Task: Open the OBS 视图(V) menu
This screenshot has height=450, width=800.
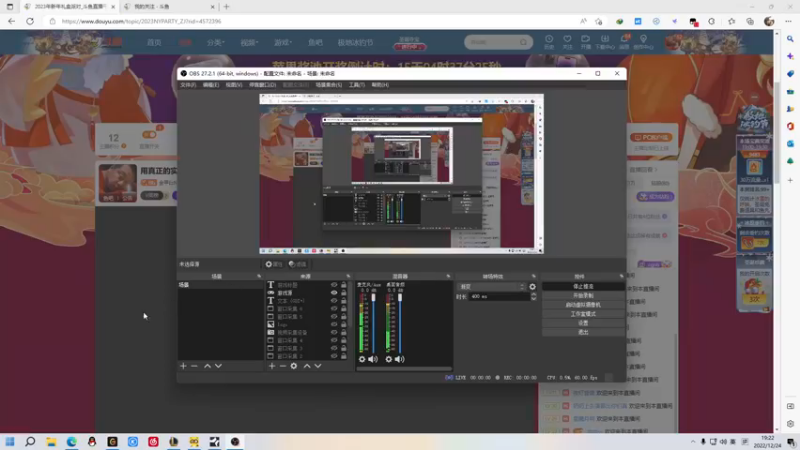Action: click(x=234, y=85)
